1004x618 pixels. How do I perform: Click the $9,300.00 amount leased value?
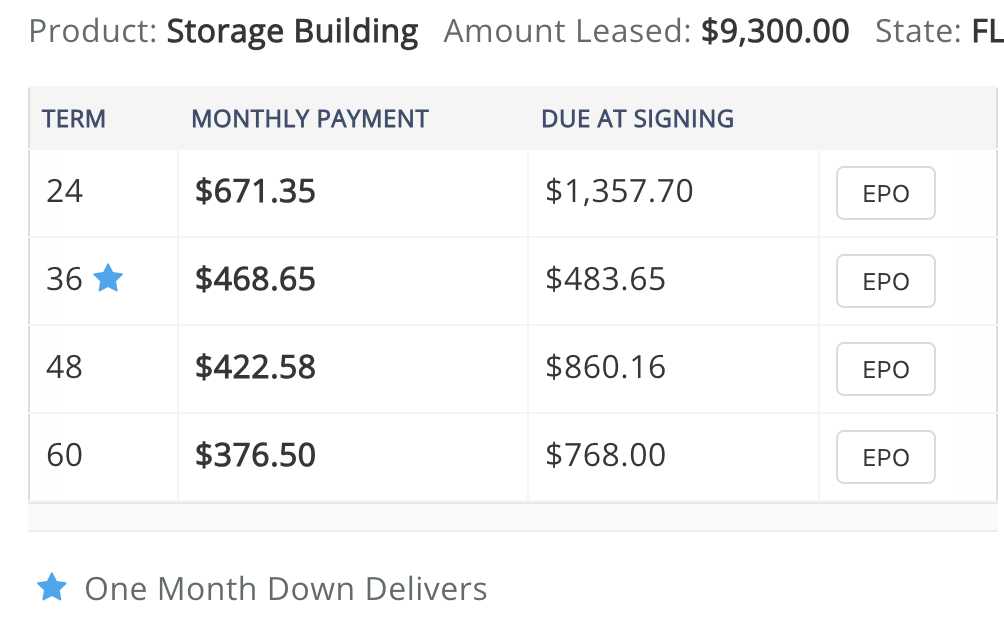tap(775, 31)
